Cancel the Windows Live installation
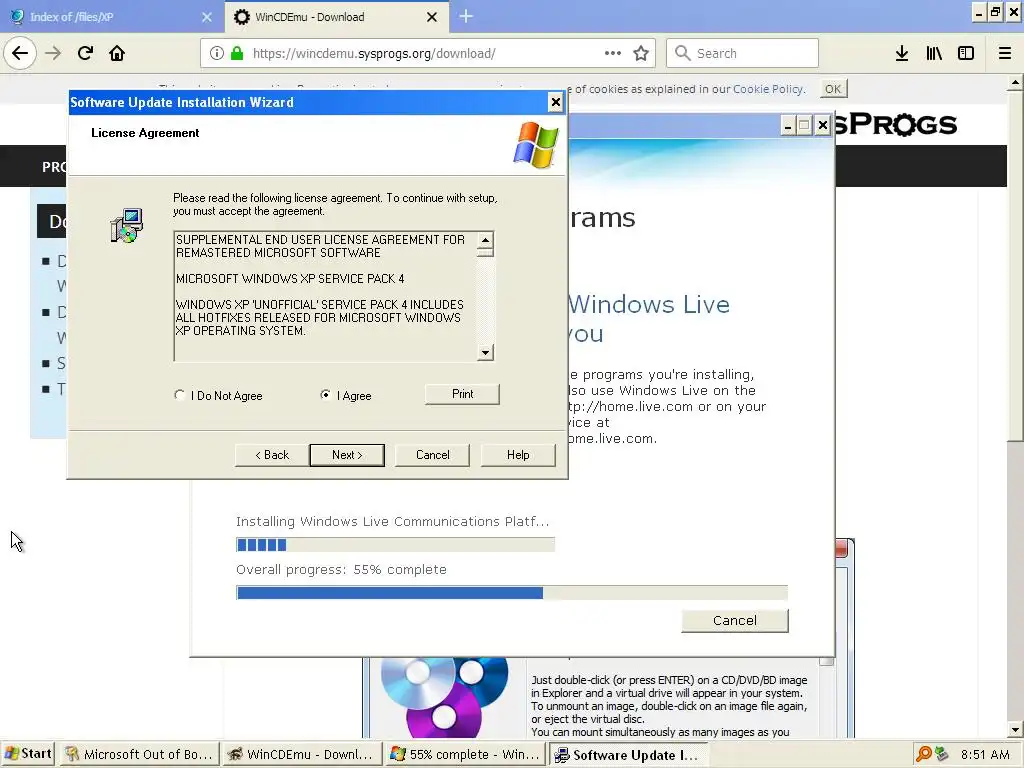The image size is (1024, 768). (735, 620)
